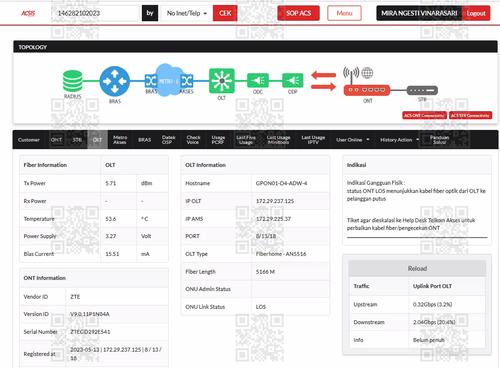Select the ONU Link Status value LOS

click(261, 307)
